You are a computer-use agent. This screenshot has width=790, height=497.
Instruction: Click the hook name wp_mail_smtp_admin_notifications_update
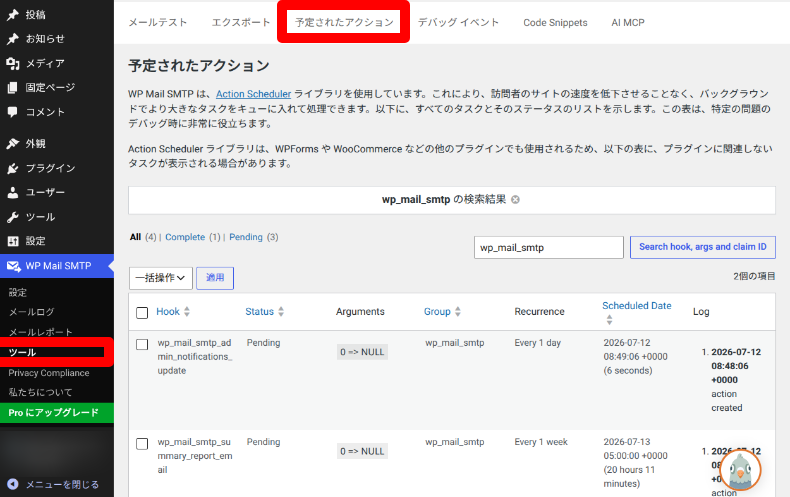pos(194,356)
